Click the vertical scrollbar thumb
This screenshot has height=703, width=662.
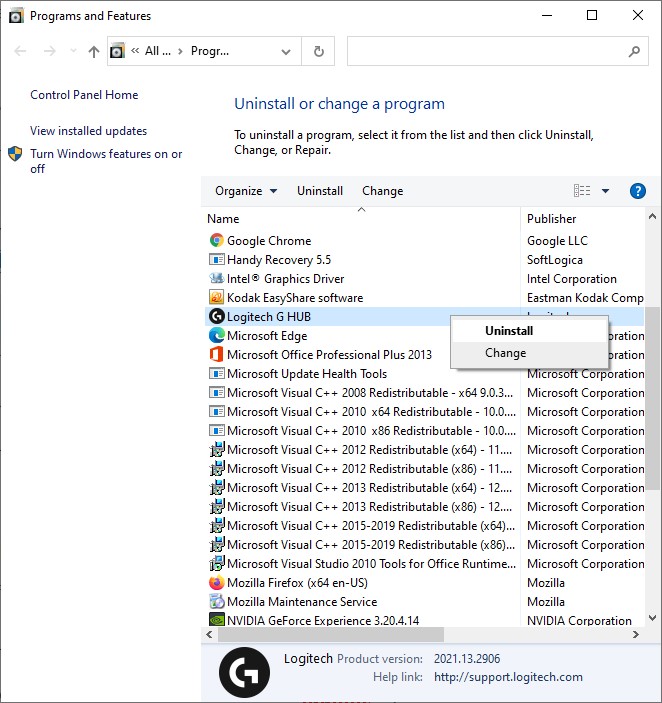pyautogui.click(x=652, y=399)
